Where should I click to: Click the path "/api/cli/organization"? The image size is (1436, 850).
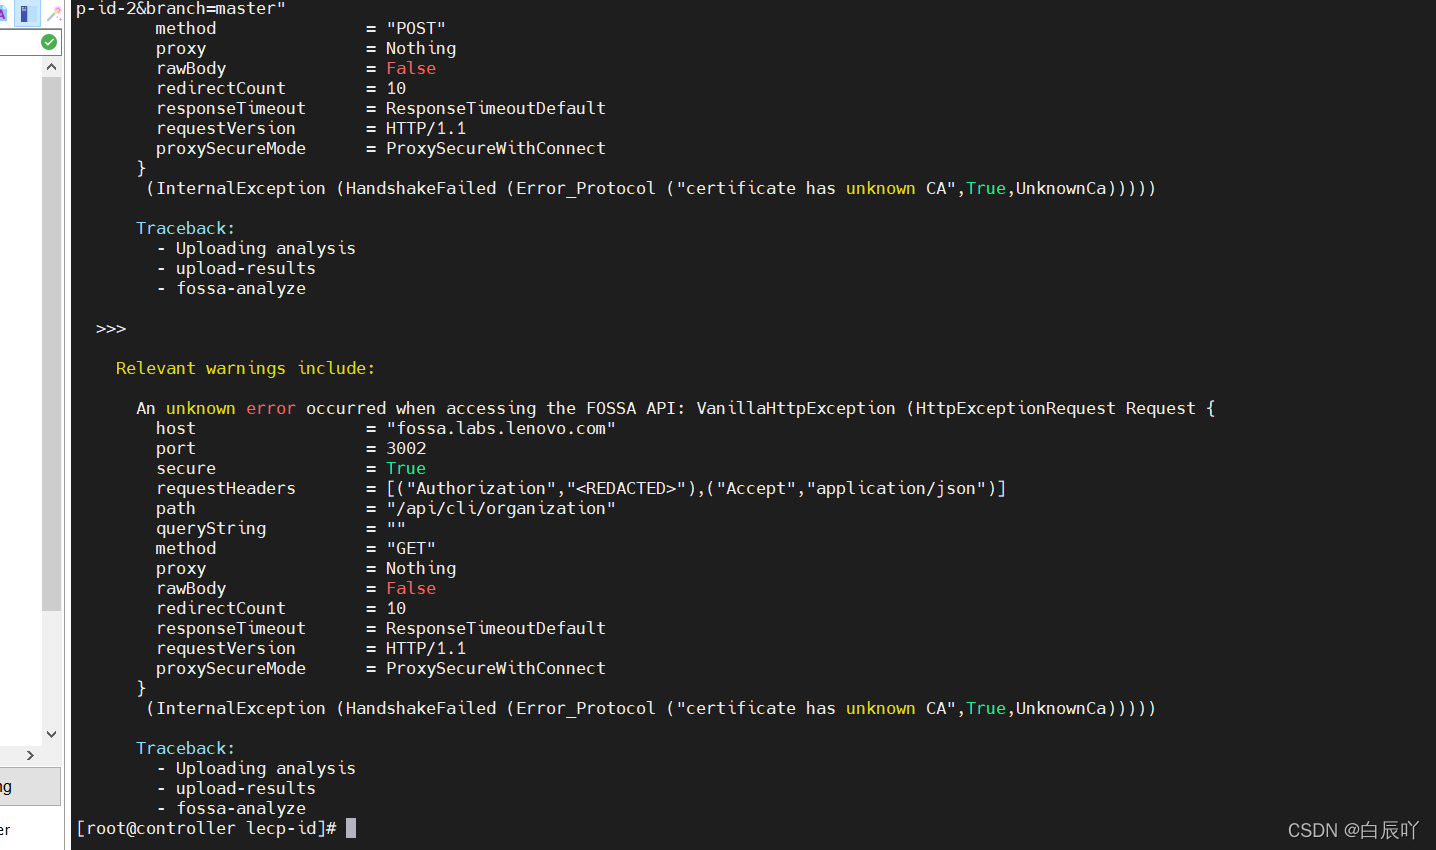(x=501, y=508)
